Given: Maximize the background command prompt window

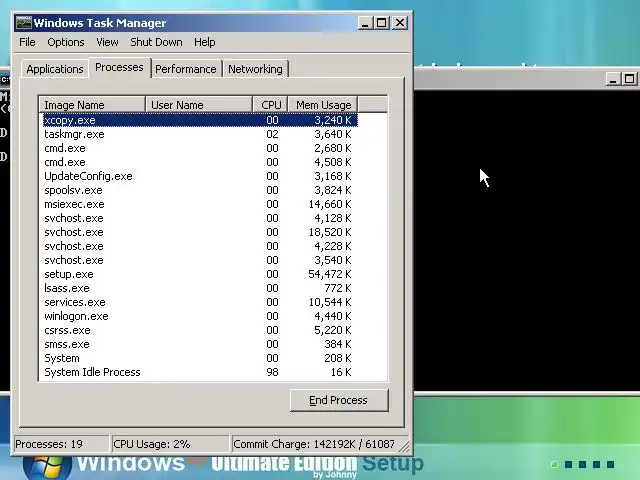Looking at the screenshot, I should point(629,79).
